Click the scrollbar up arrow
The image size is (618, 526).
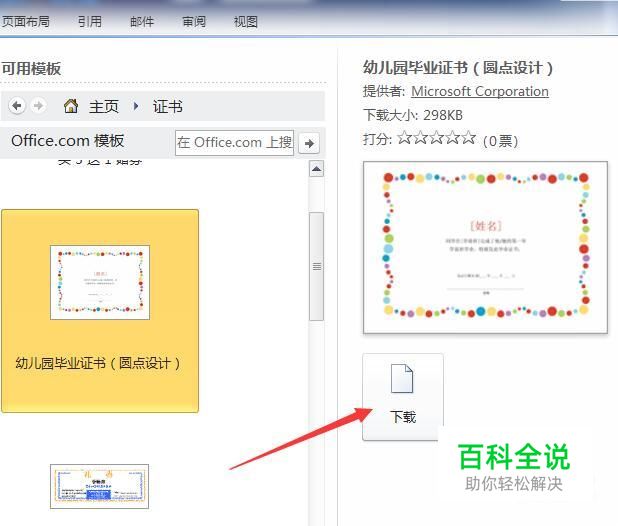pos(316,169)
